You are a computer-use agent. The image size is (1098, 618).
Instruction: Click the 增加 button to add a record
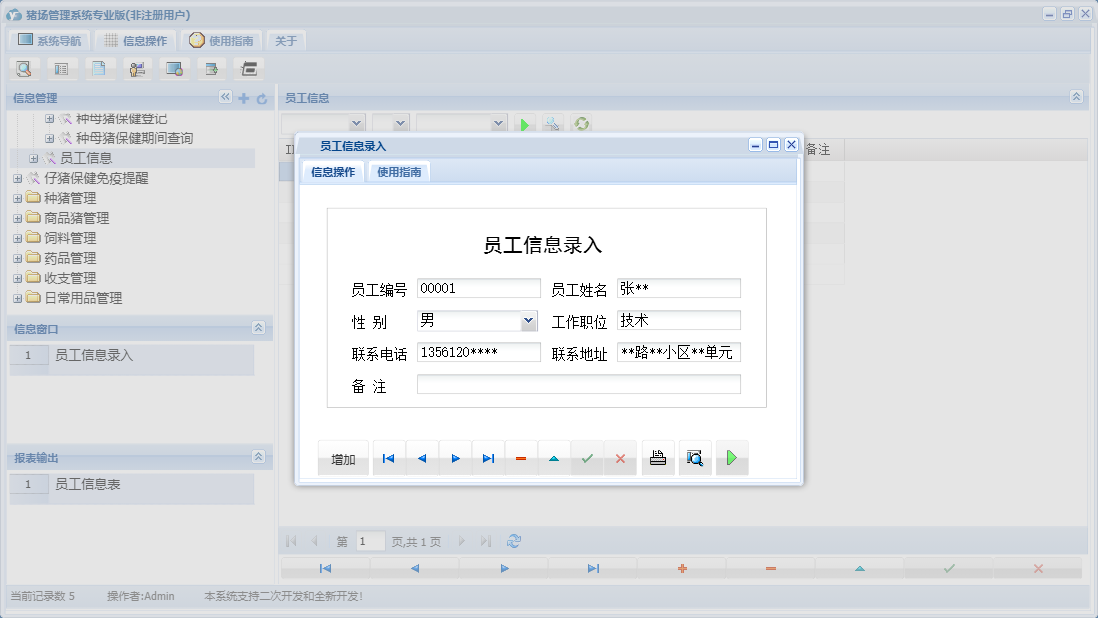(x=343, y=457)
